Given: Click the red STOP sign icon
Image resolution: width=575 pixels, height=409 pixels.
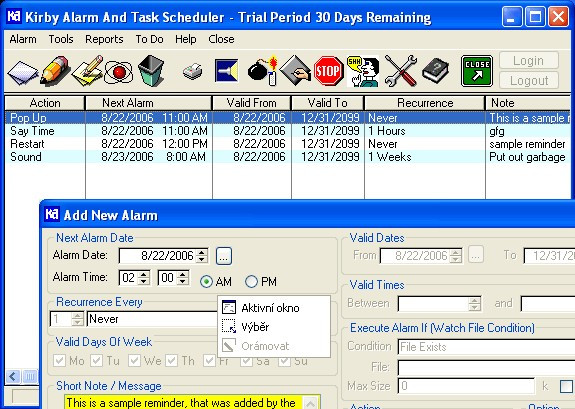Looking at the screenshot, I should pos(329,71).
